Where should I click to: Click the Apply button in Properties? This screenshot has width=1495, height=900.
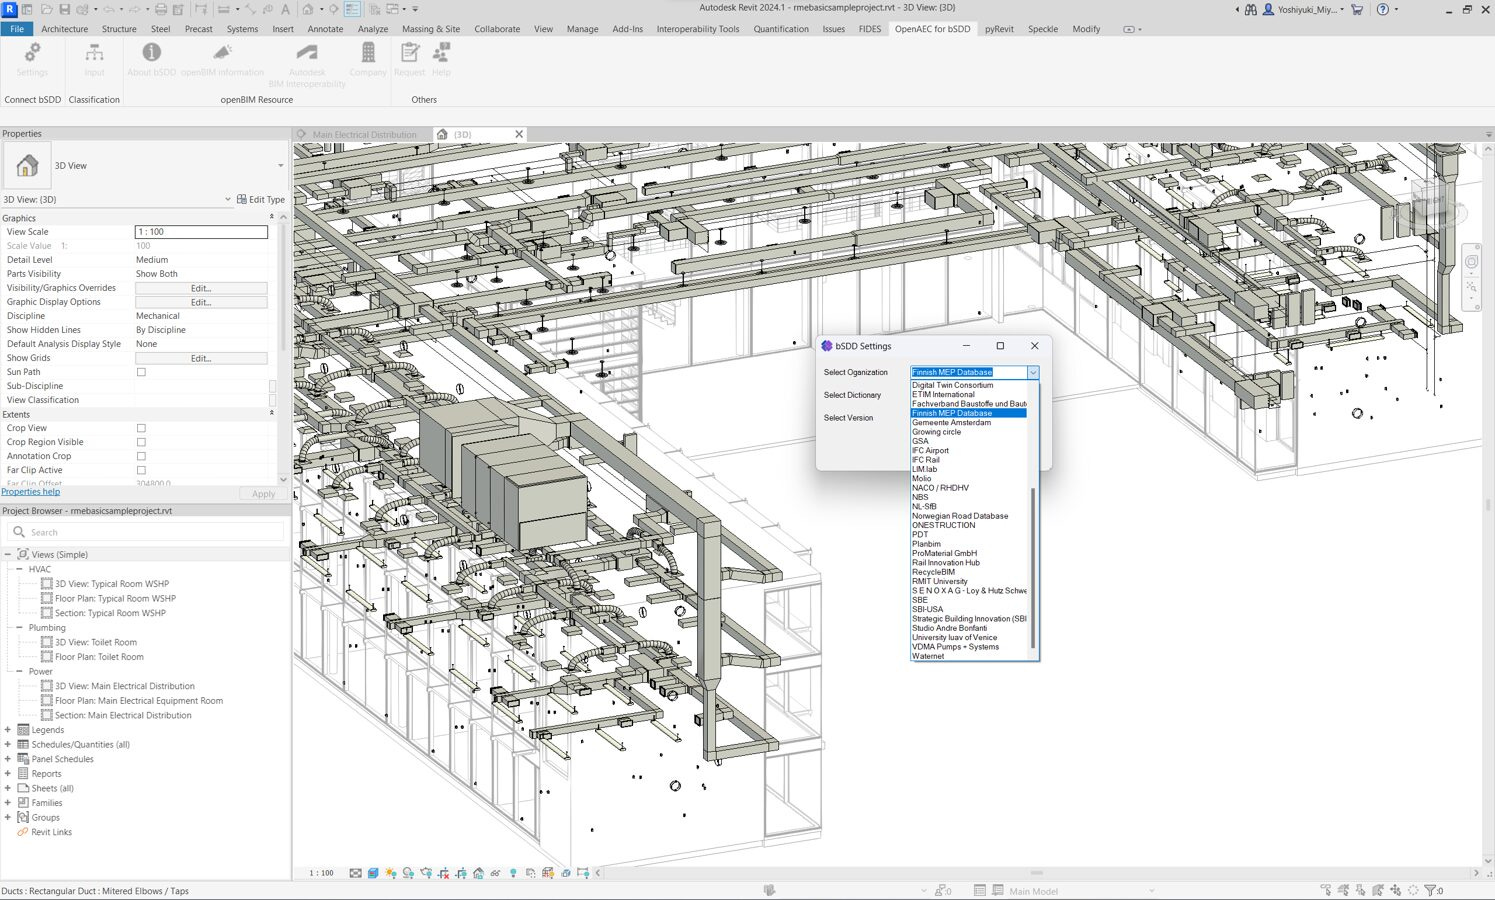point(263,494)
